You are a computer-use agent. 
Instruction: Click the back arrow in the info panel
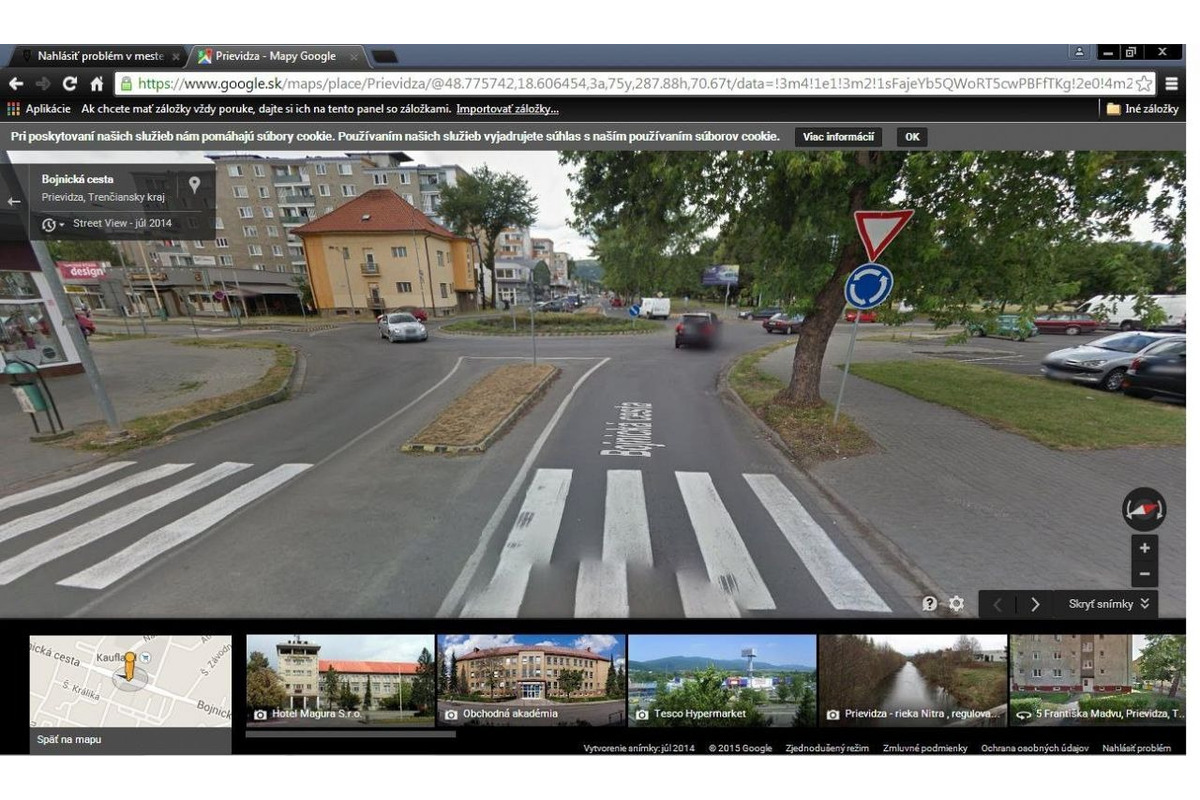[14, 201]
